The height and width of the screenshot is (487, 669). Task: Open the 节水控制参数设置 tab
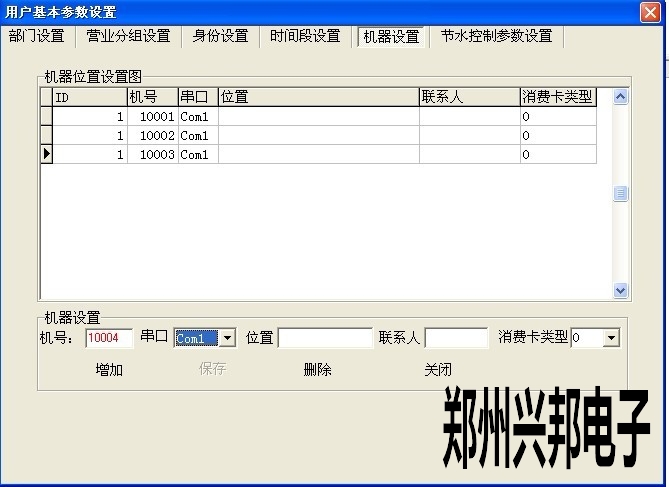click(496, 36)
